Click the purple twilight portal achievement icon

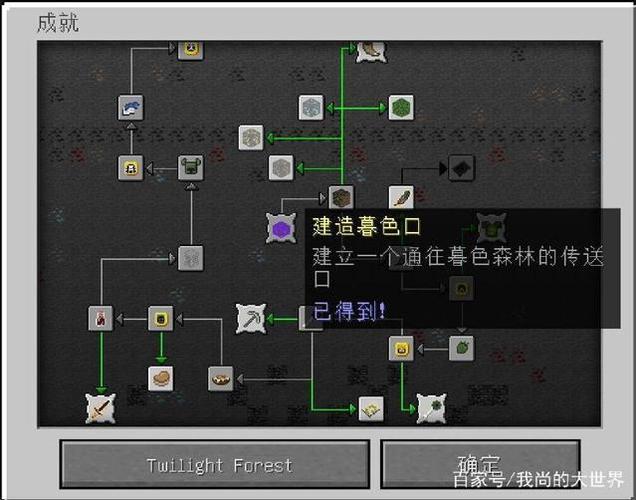click(x=281, y=228)
